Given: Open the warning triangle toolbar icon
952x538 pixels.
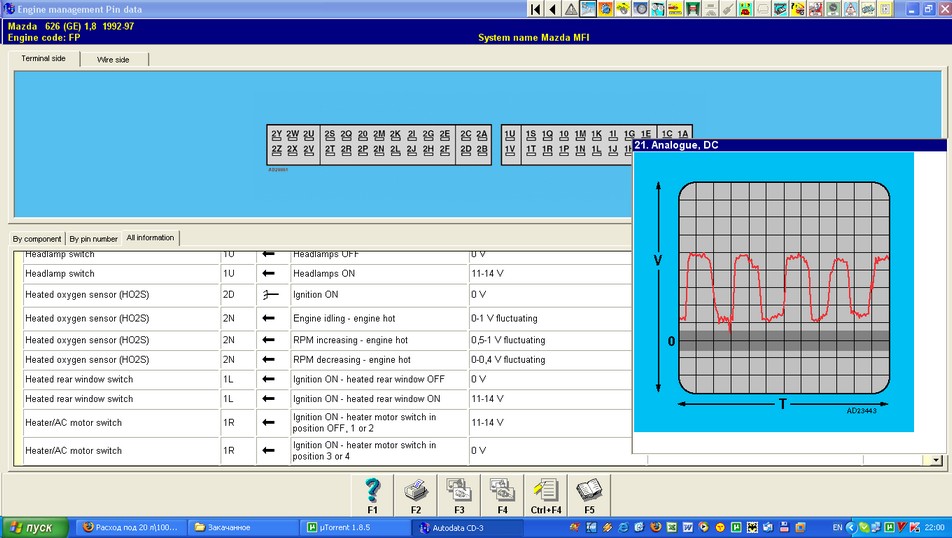Looking at the screenshot, I should tap(571, 9).
